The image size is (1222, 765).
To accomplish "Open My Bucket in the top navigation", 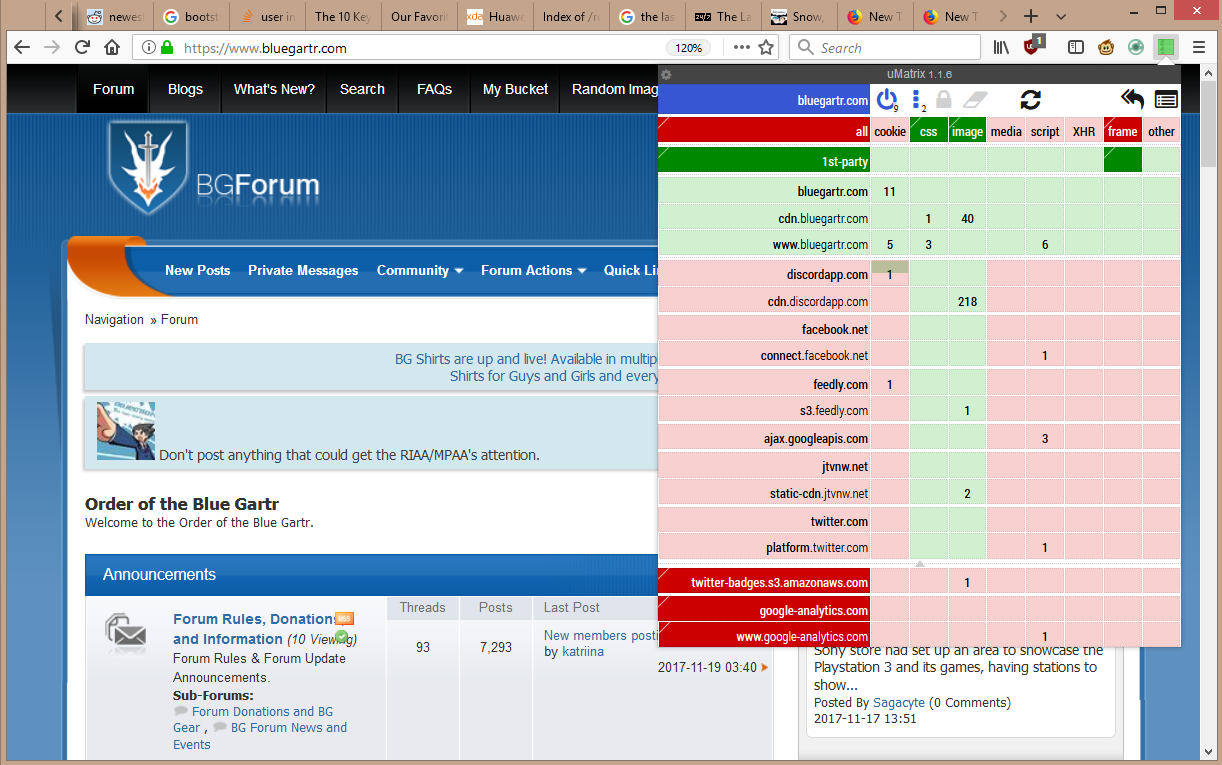I will tap(515, 89).
